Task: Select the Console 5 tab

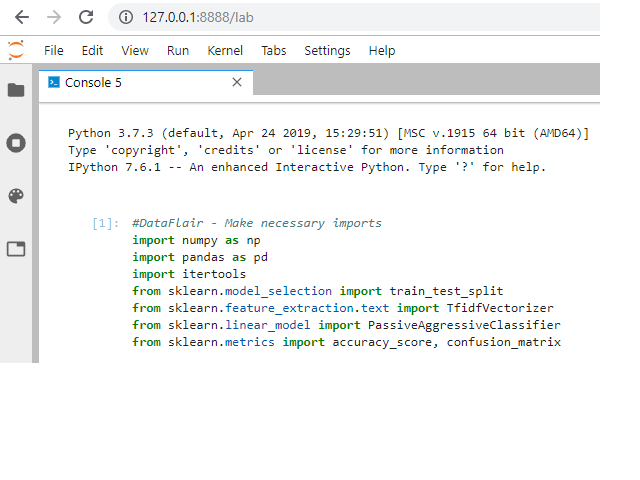Action: [93, 82]
